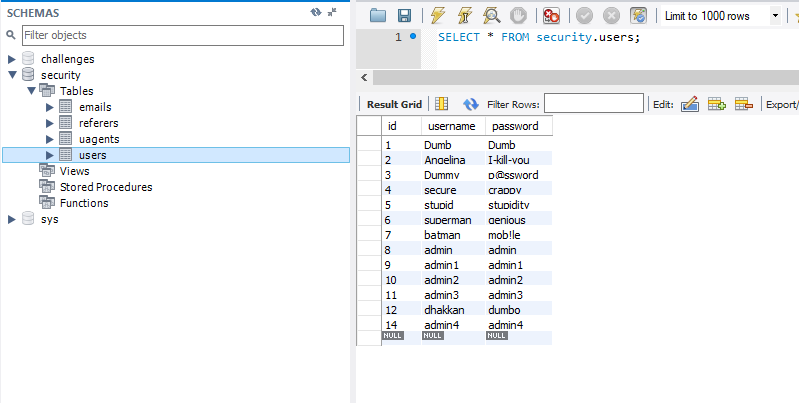Rollback the transaction with the X icon
Image resolution: width=799 pixels, height=403 pixels.
[x=611, y=16]
